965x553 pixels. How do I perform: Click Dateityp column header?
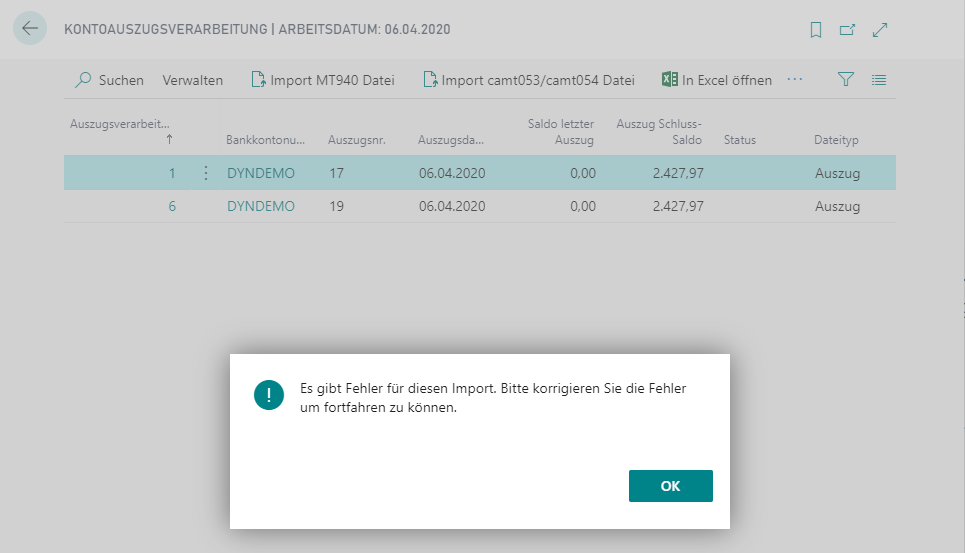coord(836,140)
